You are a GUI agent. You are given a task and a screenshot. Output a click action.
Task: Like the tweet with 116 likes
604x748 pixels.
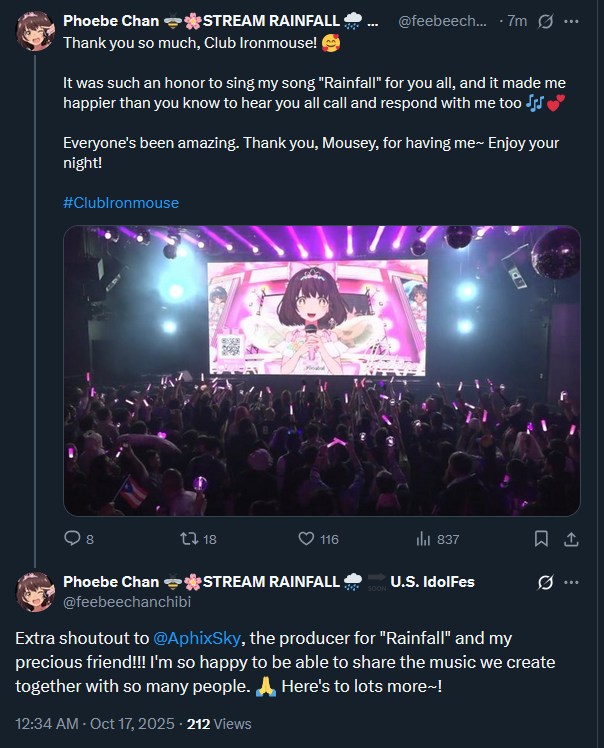click(x=307, y=539)
